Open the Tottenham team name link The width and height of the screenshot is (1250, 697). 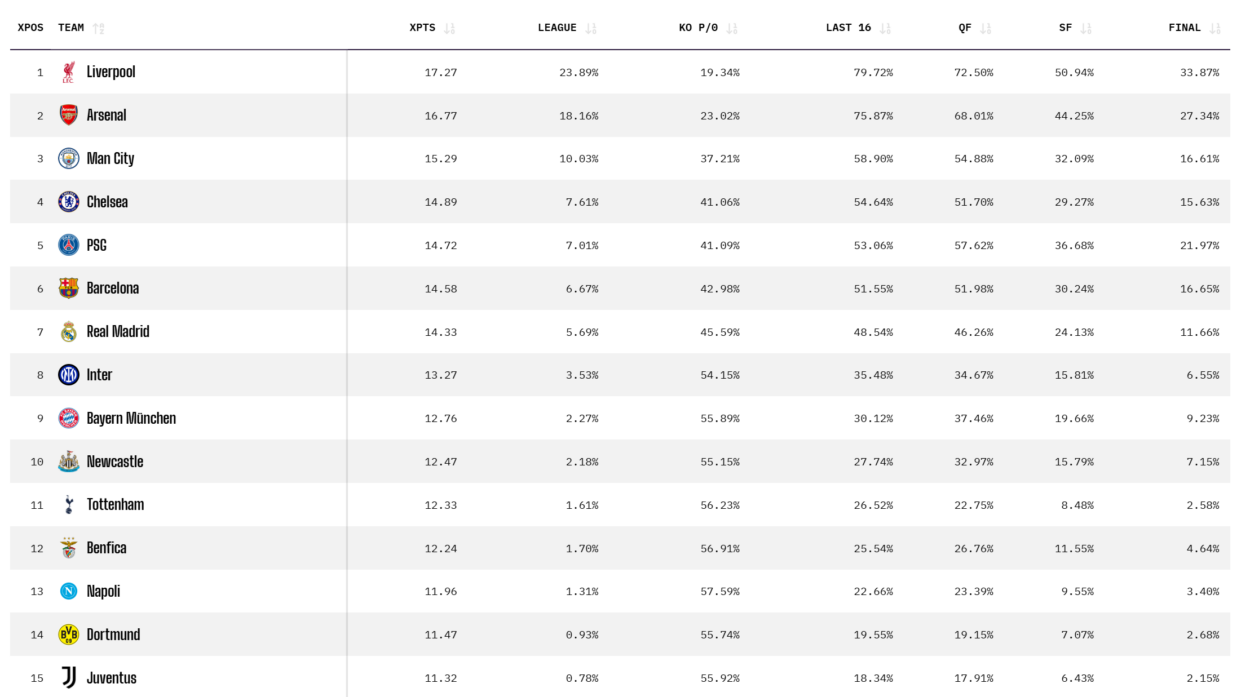tap(115, 505)
